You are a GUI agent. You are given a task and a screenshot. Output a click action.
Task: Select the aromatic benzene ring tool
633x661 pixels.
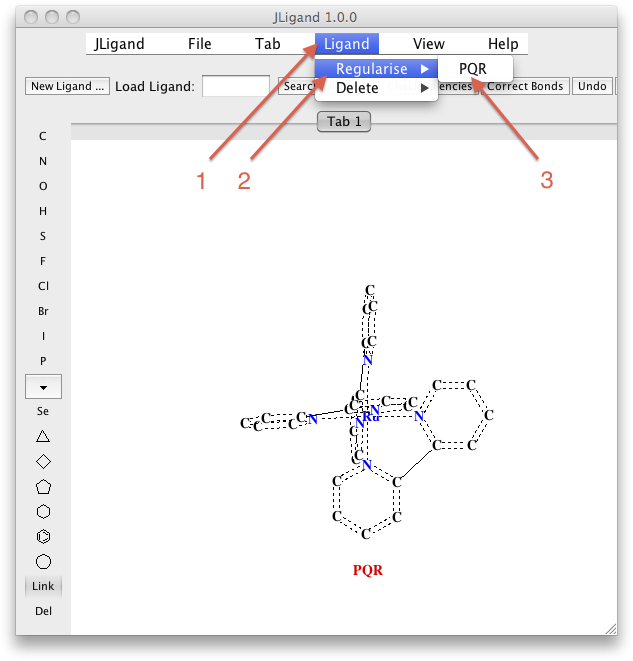point(43,537)
